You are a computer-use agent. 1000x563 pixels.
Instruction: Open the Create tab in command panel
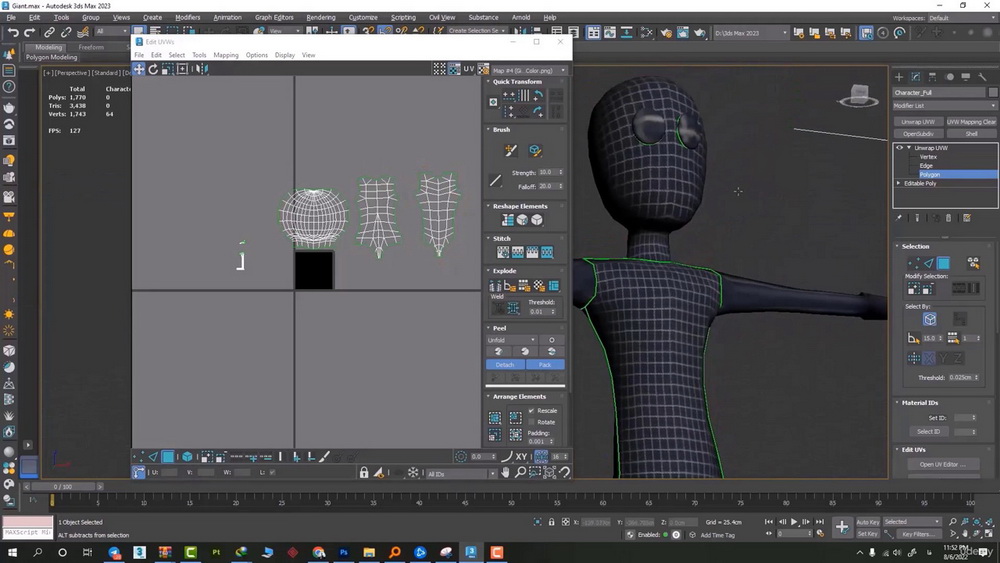click(x=899, y=77)
